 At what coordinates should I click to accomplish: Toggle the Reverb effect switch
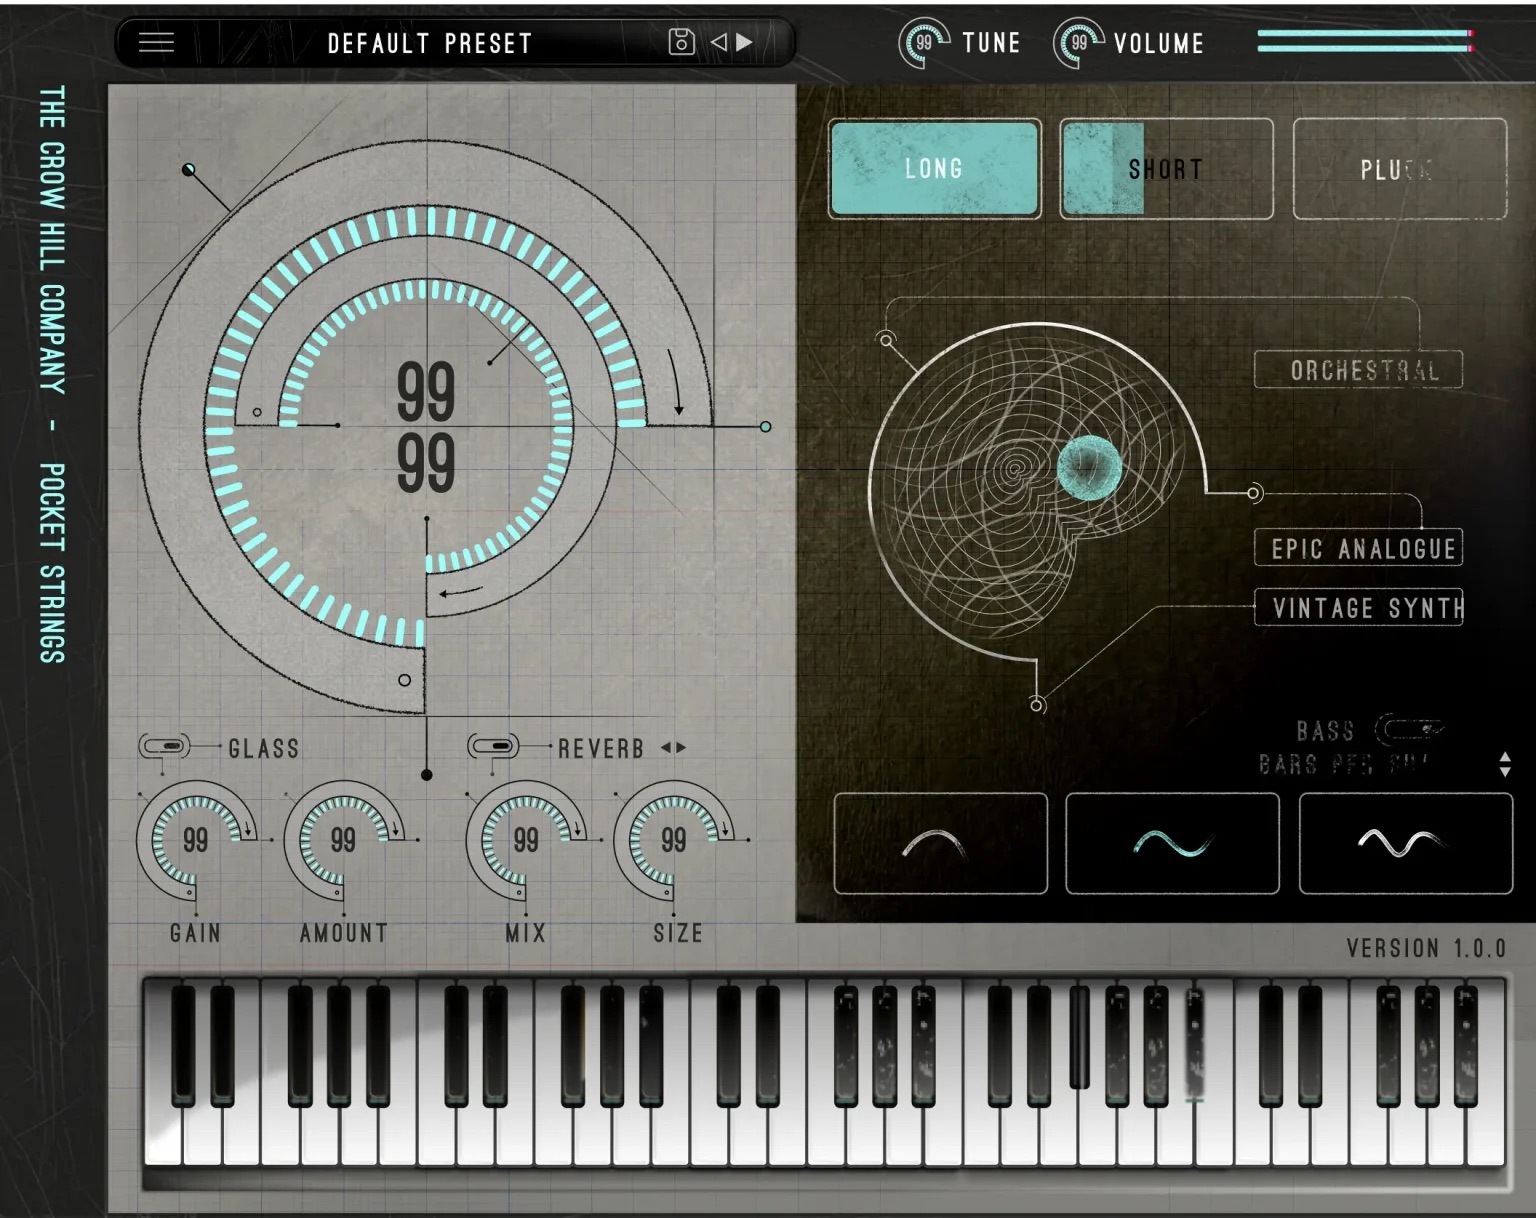click(493, 747)
